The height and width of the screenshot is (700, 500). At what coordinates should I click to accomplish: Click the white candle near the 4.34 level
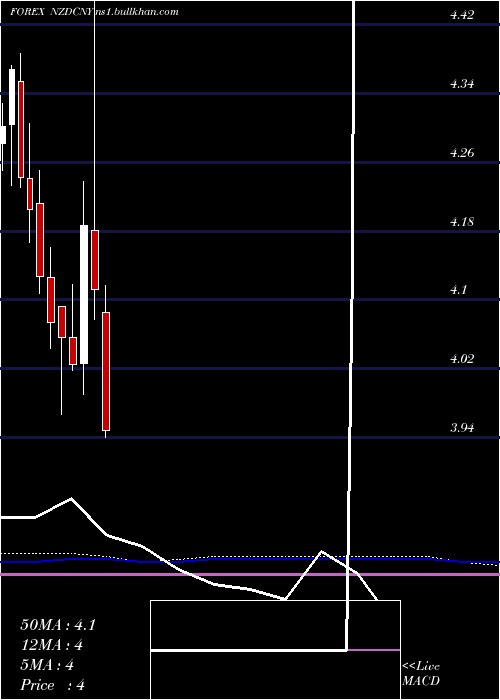click(12, 97)
